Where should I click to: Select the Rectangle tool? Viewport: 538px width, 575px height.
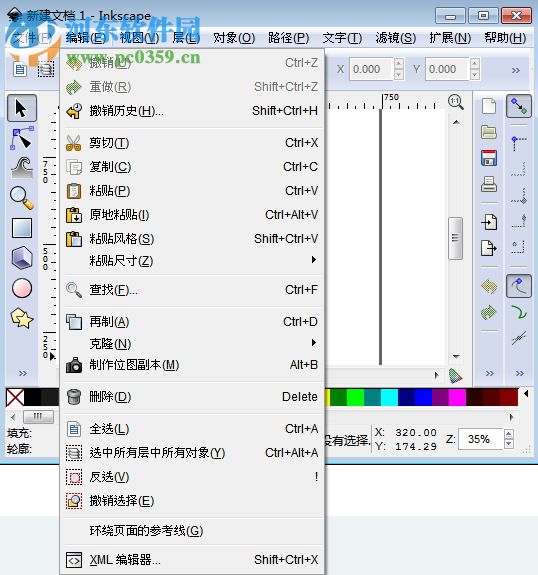(22, 228)
